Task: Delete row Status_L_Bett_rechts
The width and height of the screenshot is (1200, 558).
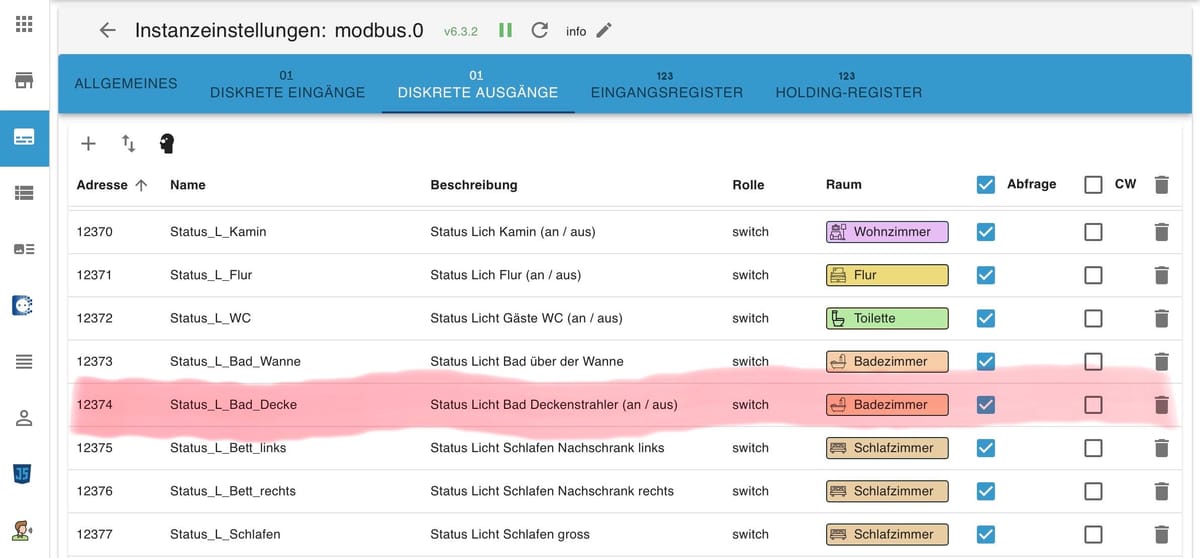Action: click(x=1161, y=491)
